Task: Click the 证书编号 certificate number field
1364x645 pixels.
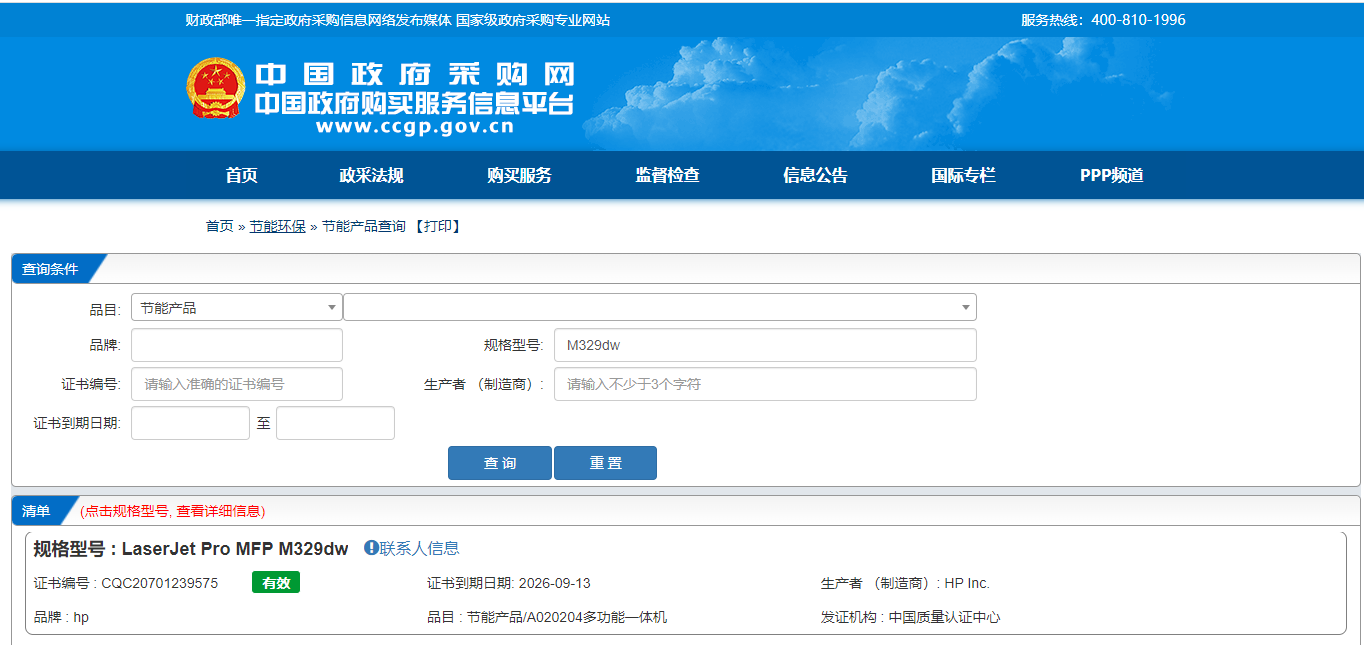Action: pyautogui.click(x=236, y=383)
